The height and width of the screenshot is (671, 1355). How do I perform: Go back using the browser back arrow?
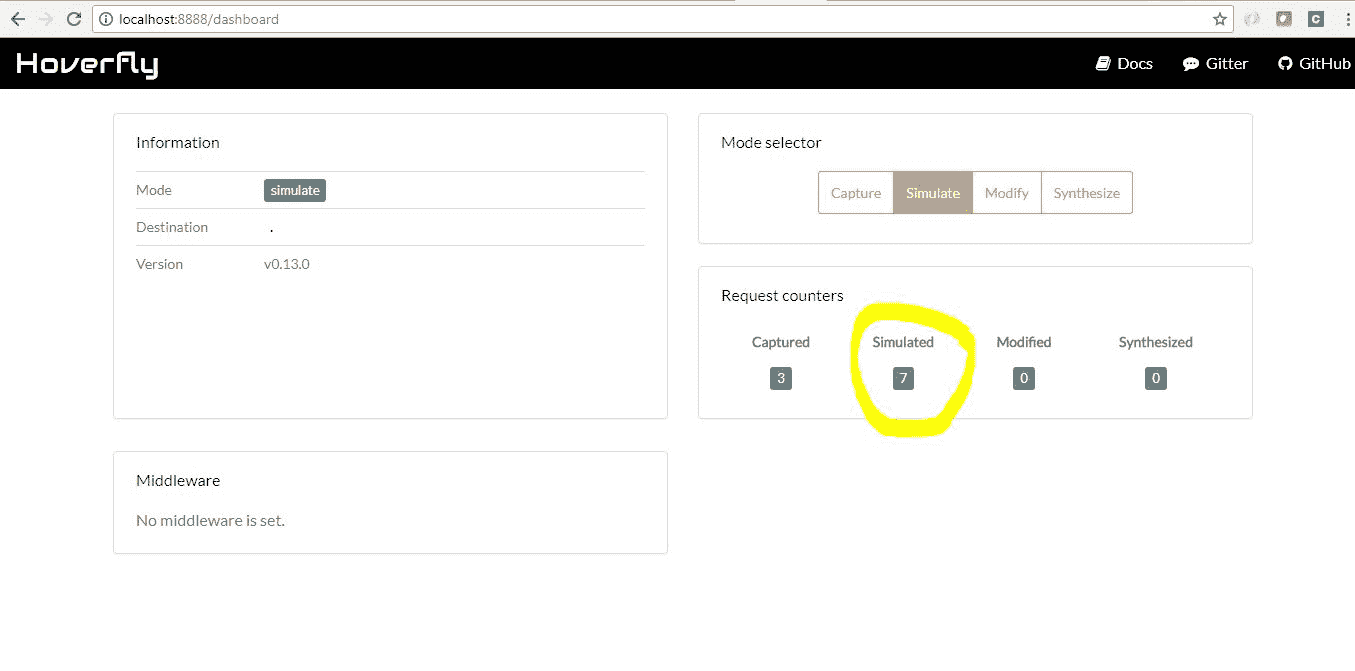(x=18, y=19)
